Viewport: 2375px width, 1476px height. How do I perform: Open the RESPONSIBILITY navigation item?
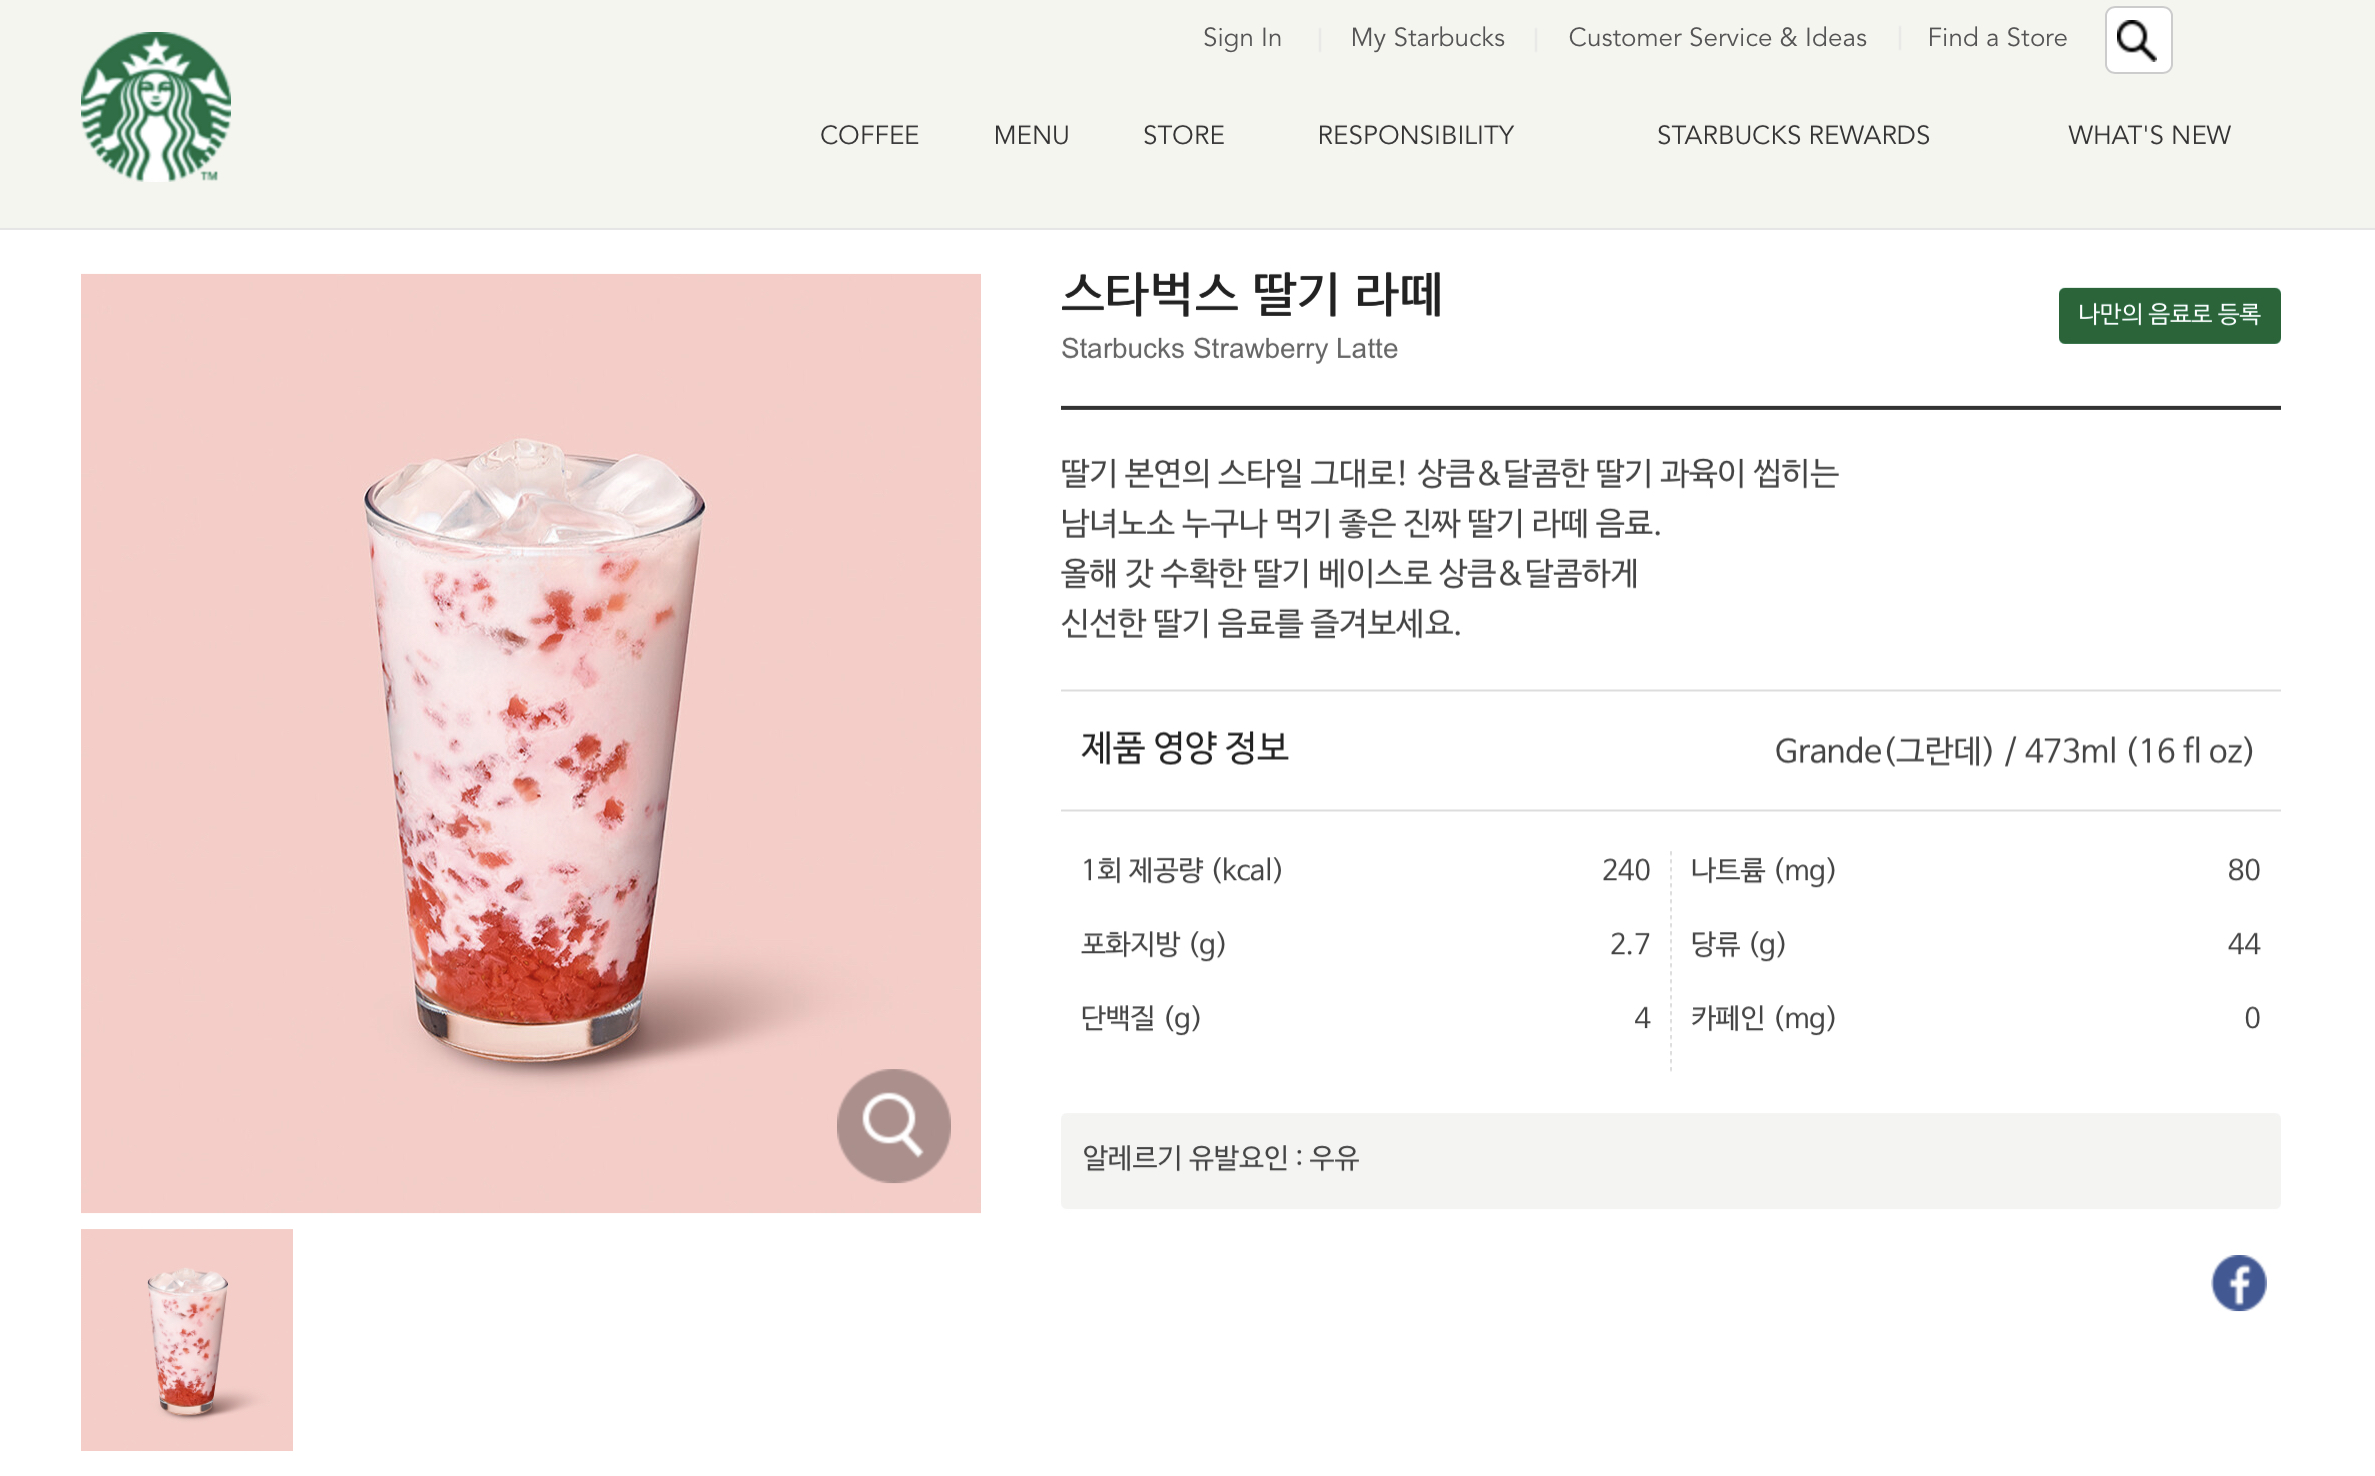[x=1415, y=135]
